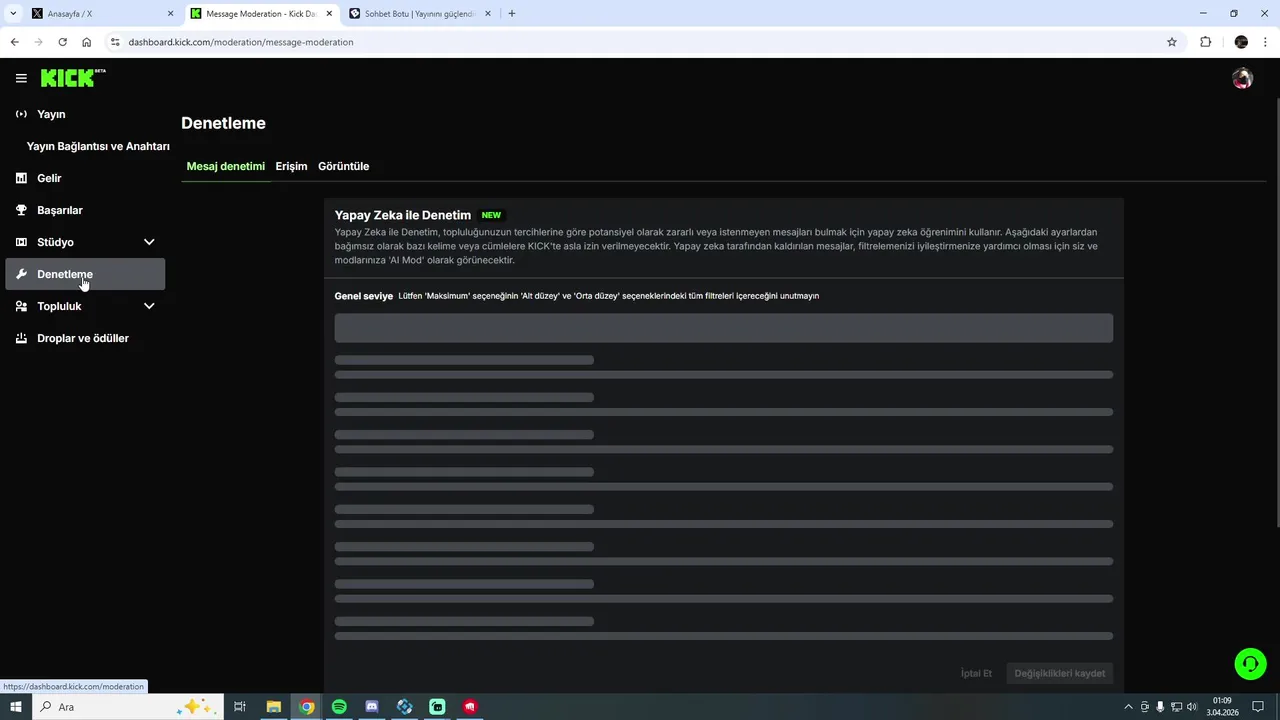Close the Sohbet Botu tab

click(x=488, y=14)
